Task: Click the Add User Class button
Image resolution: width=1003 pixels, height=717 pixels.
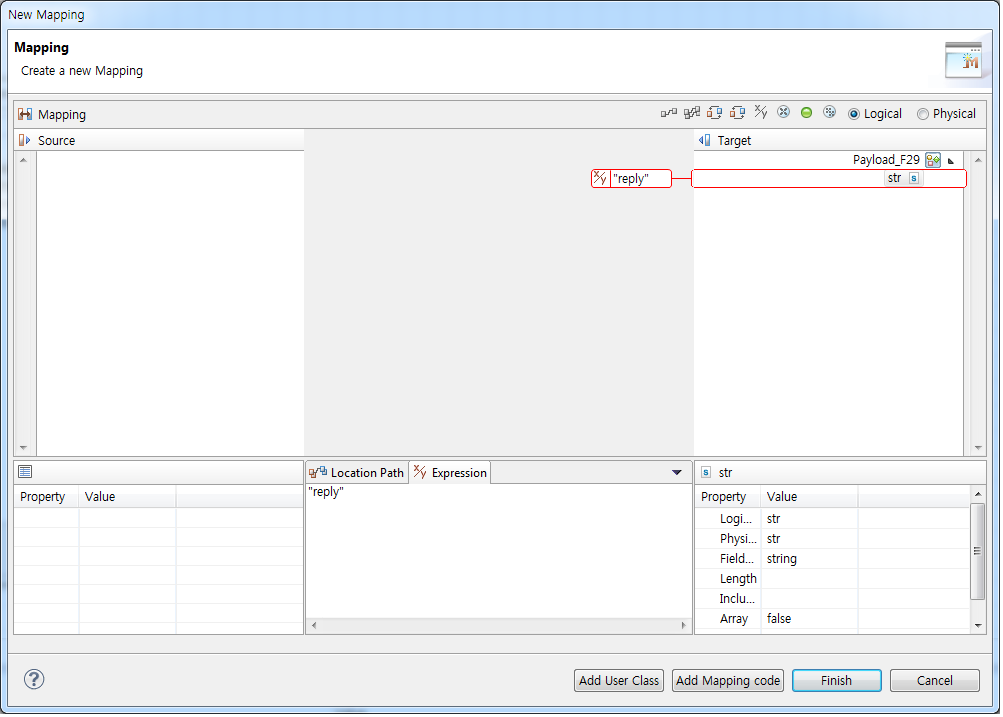Action: [x=618, y=680]
